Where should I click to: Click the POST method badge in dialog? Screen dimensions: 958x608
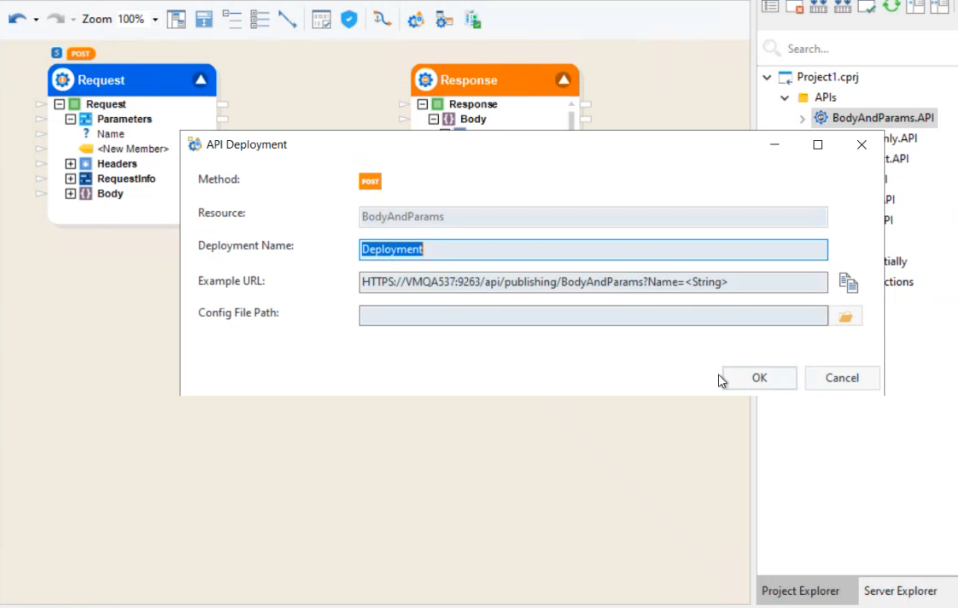coord(370,181)
